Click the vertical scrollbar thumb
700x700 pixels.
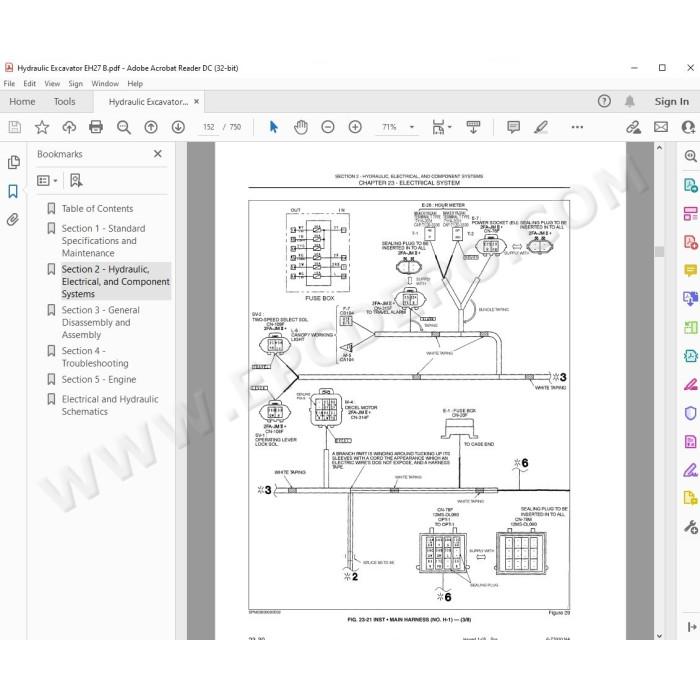coord(659,252)
